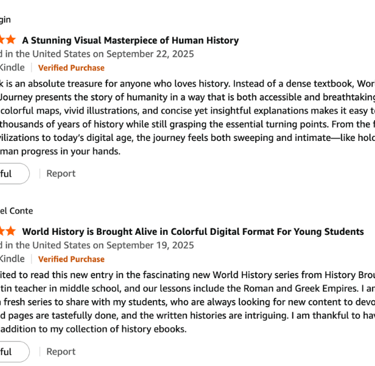Click Verified Purchase on the September 22 review
Image resolution: width=375 pixels, height=366 pixels.
[x=71, y=68]
